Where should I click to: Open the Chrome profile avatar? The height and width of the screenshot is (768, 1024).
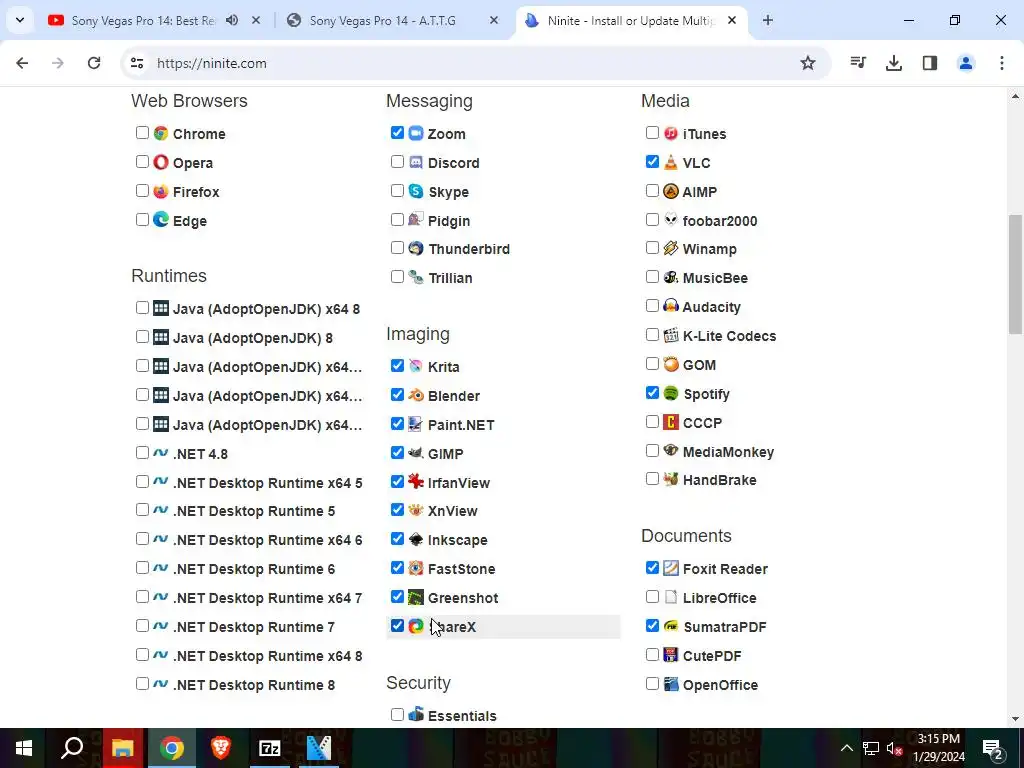click(965, 63)
